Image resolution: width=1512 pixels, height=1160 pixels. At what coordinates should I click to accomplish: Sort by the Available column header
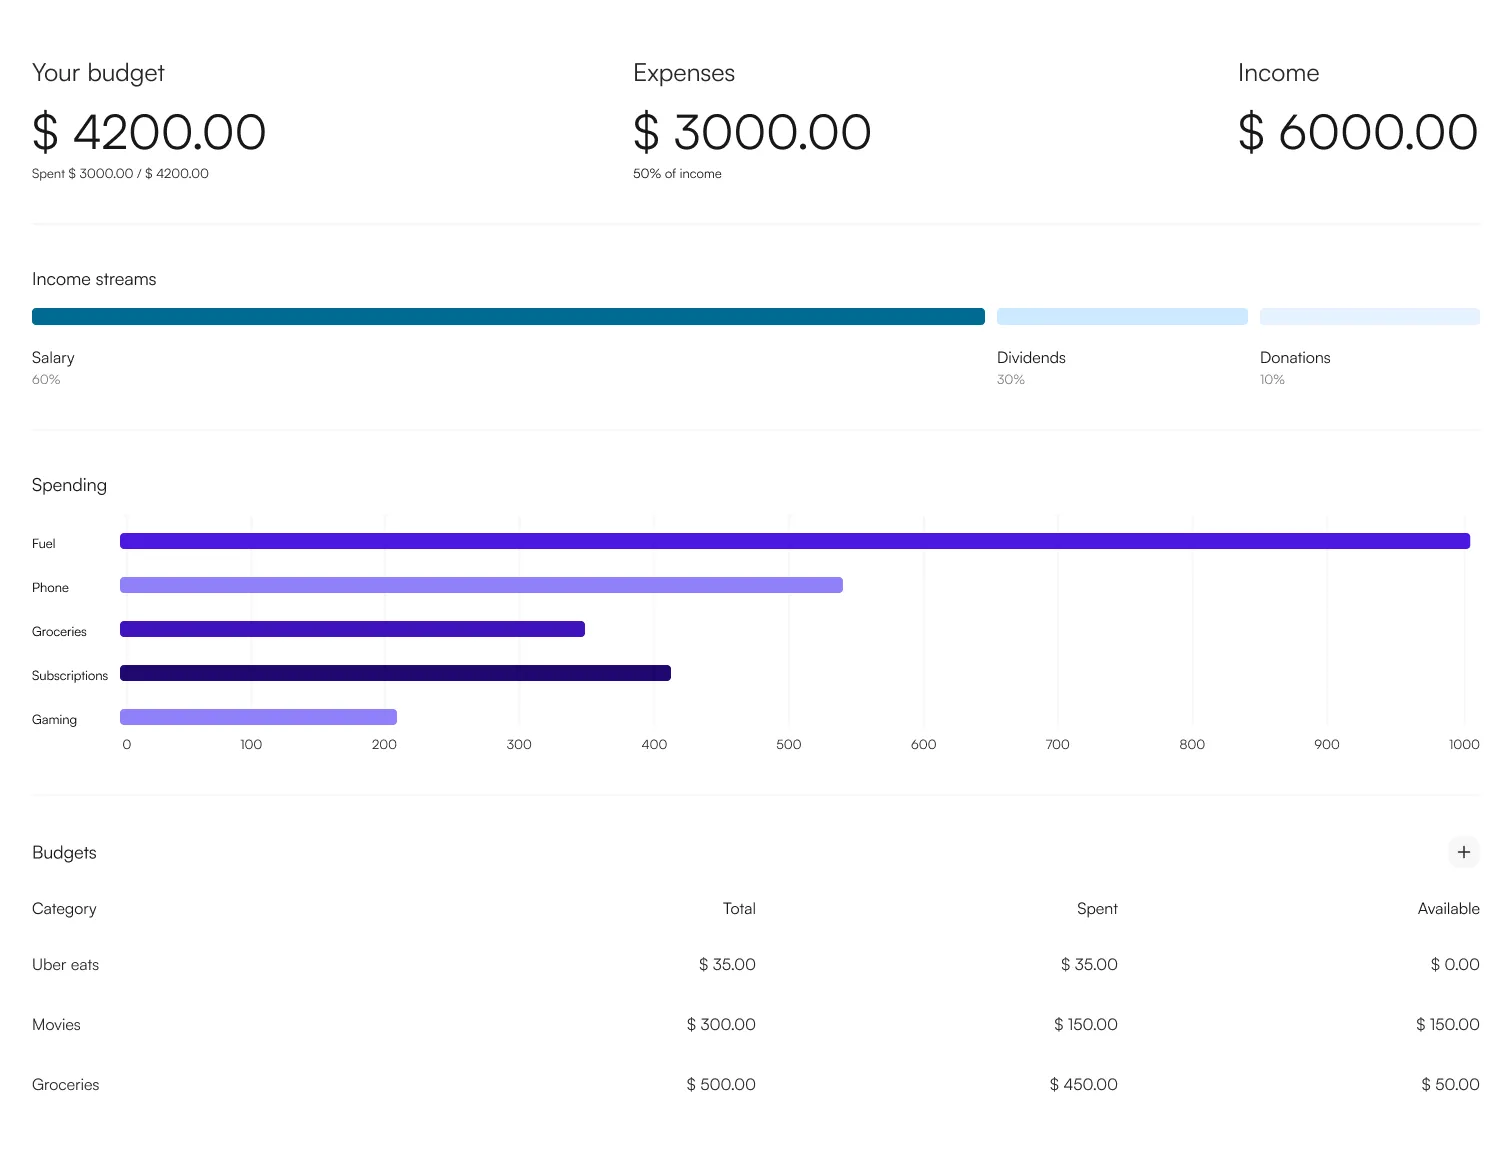tap(1448, 909)
